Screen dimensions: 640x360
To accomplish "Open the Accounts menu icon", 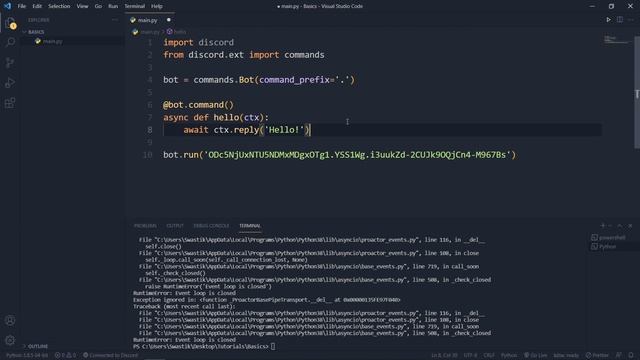I will click(x=10, y=320).
